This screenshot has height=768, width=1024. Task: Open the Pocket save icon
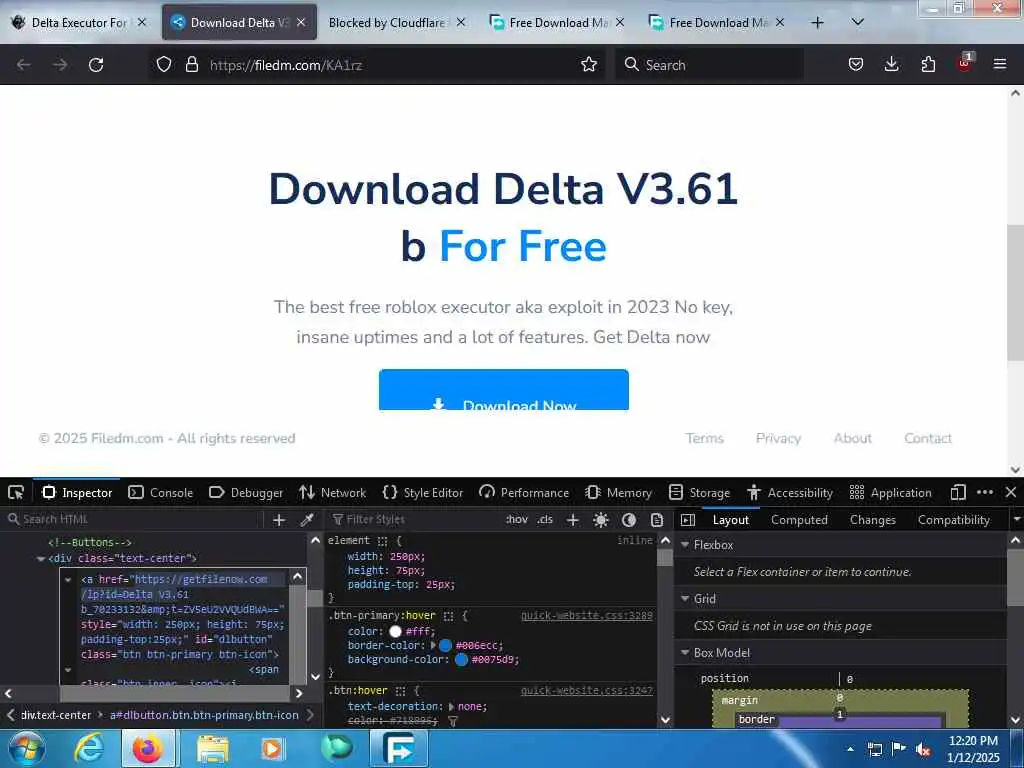pyautogui.click(x=856, y=65)
